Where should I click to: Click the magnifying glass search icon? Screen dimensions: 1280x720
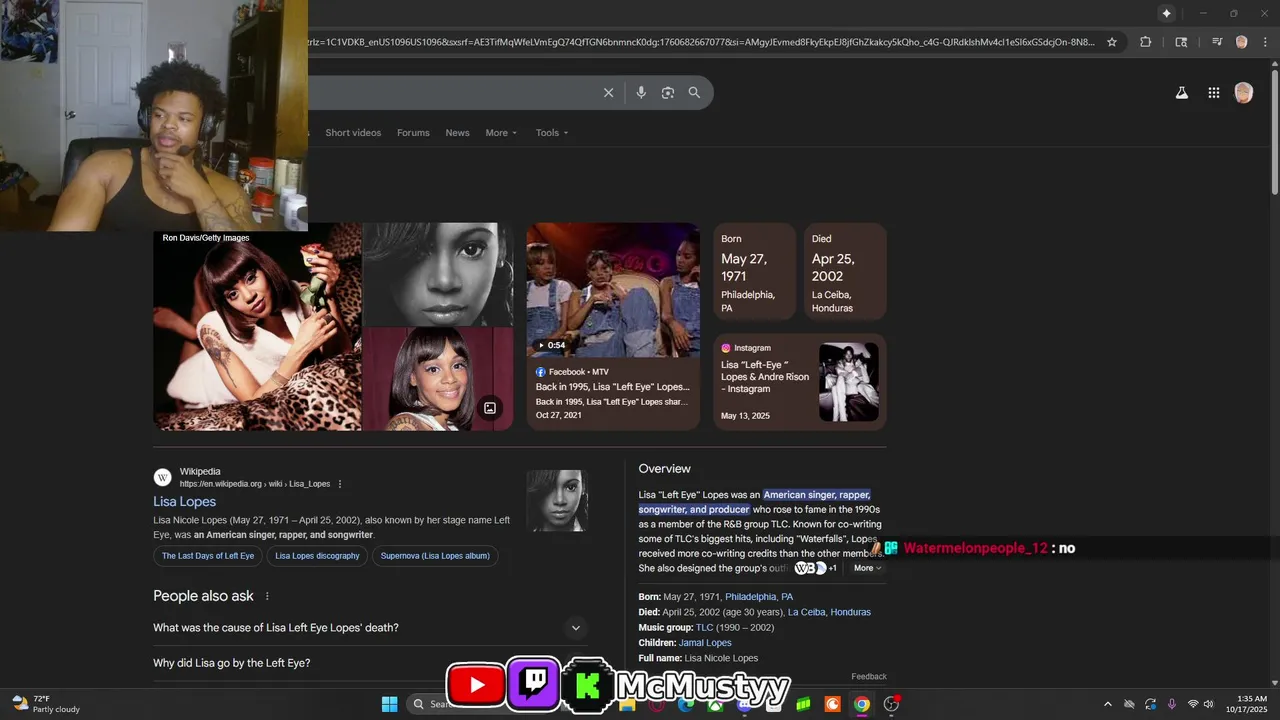(x=694, y=93)
